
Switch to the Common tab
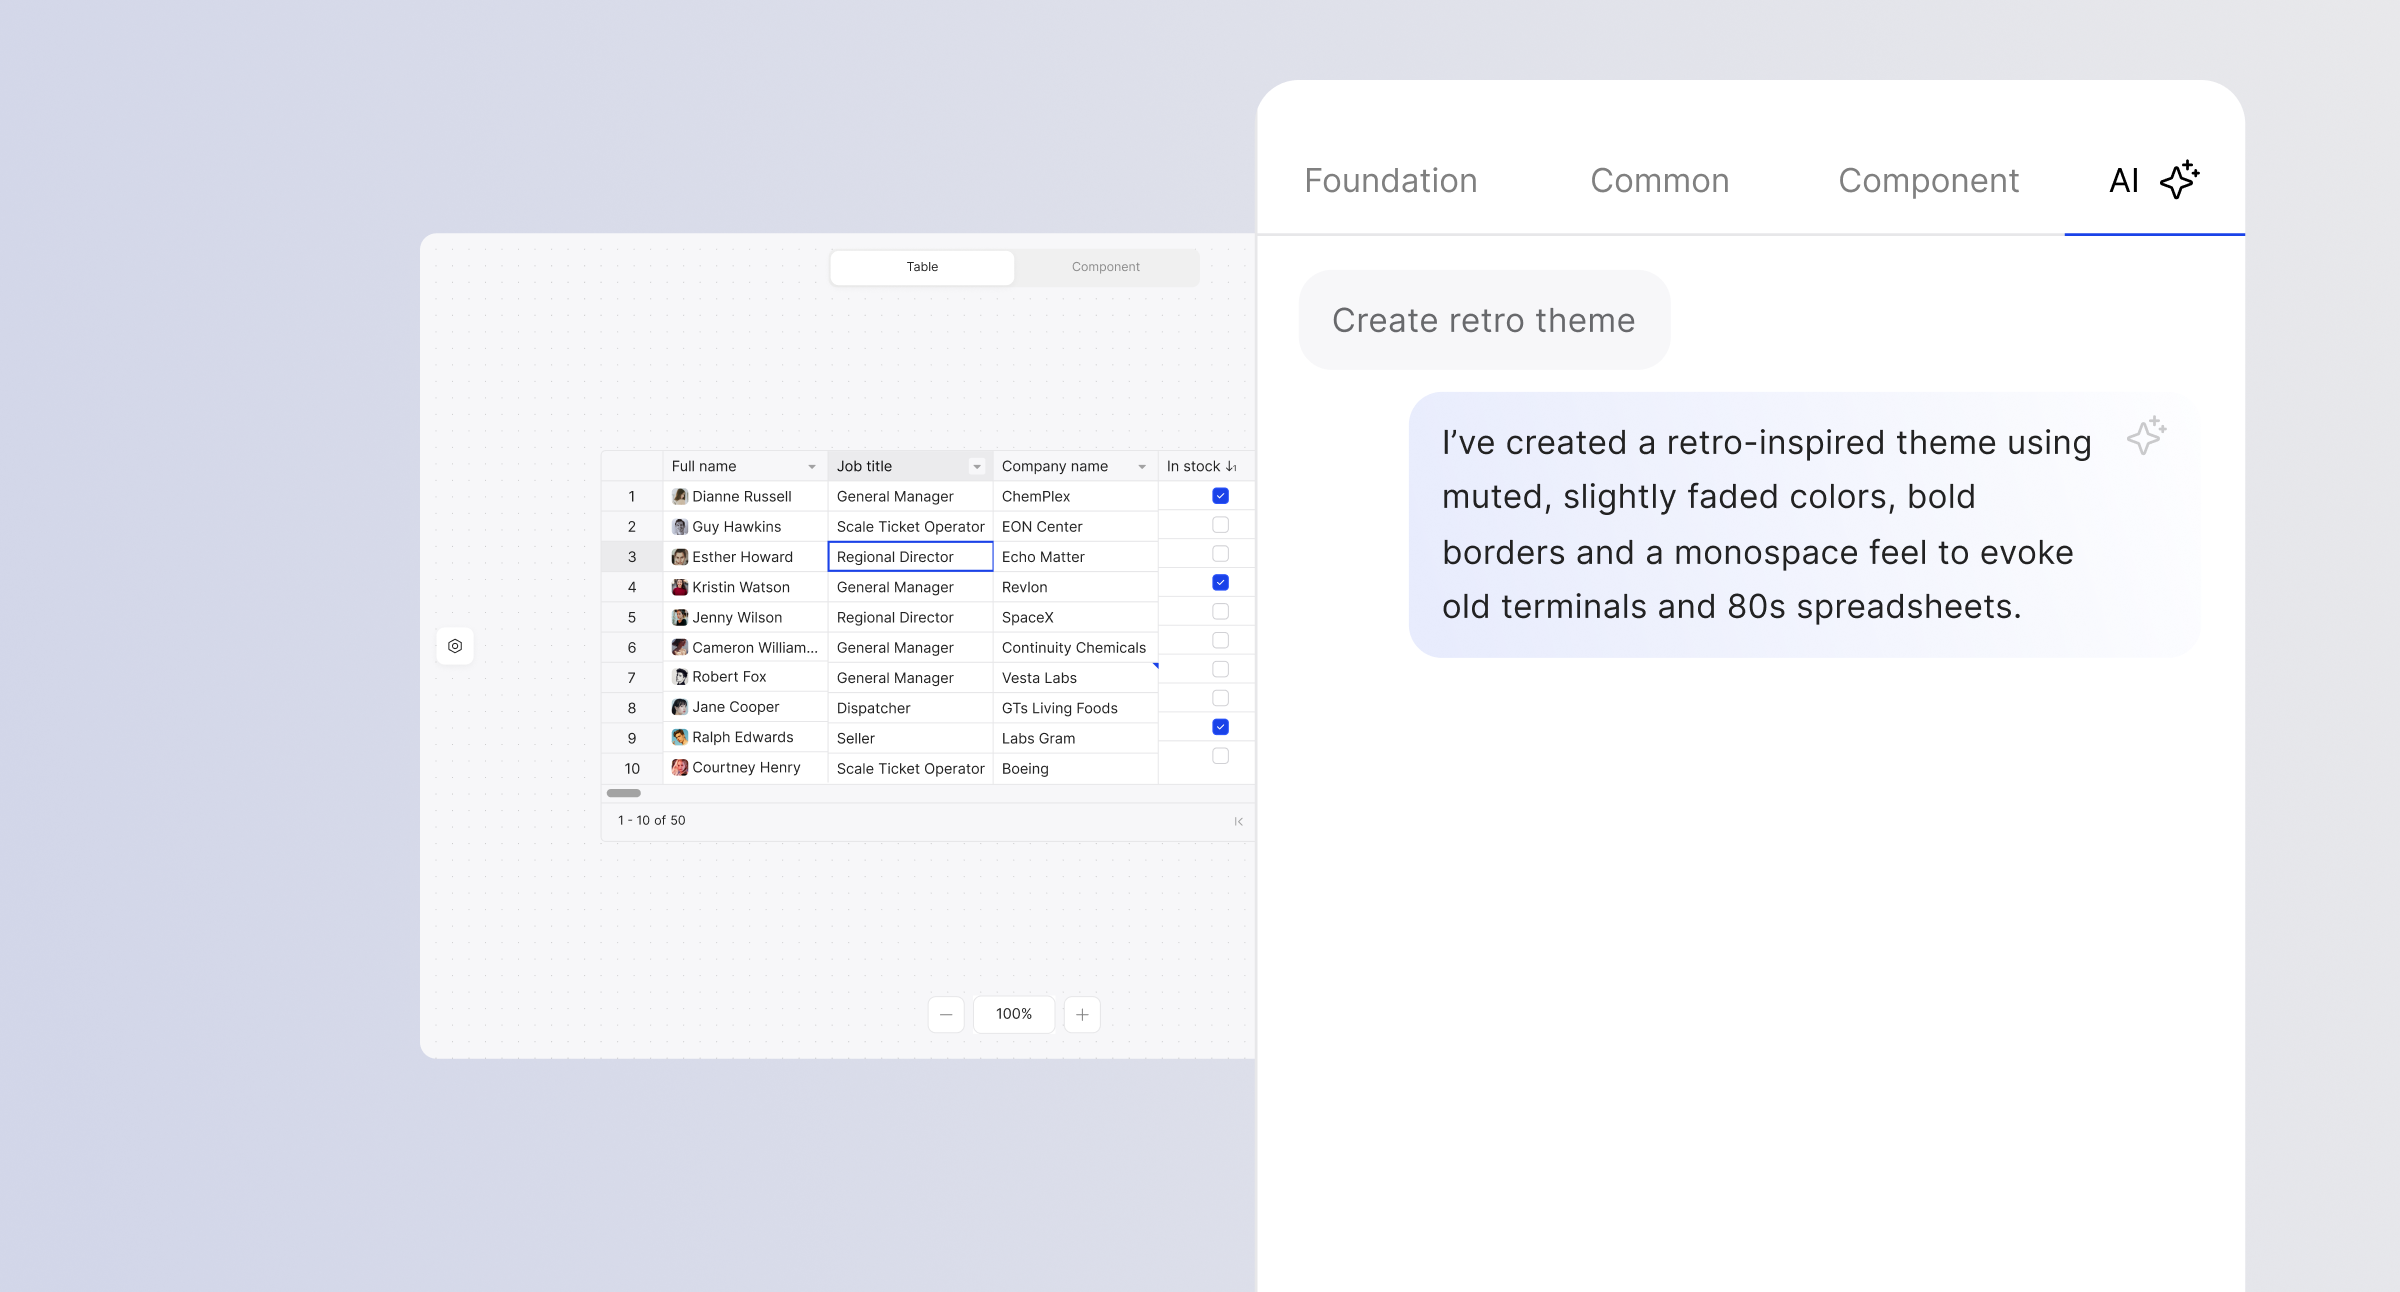[x=1660, y=181]
